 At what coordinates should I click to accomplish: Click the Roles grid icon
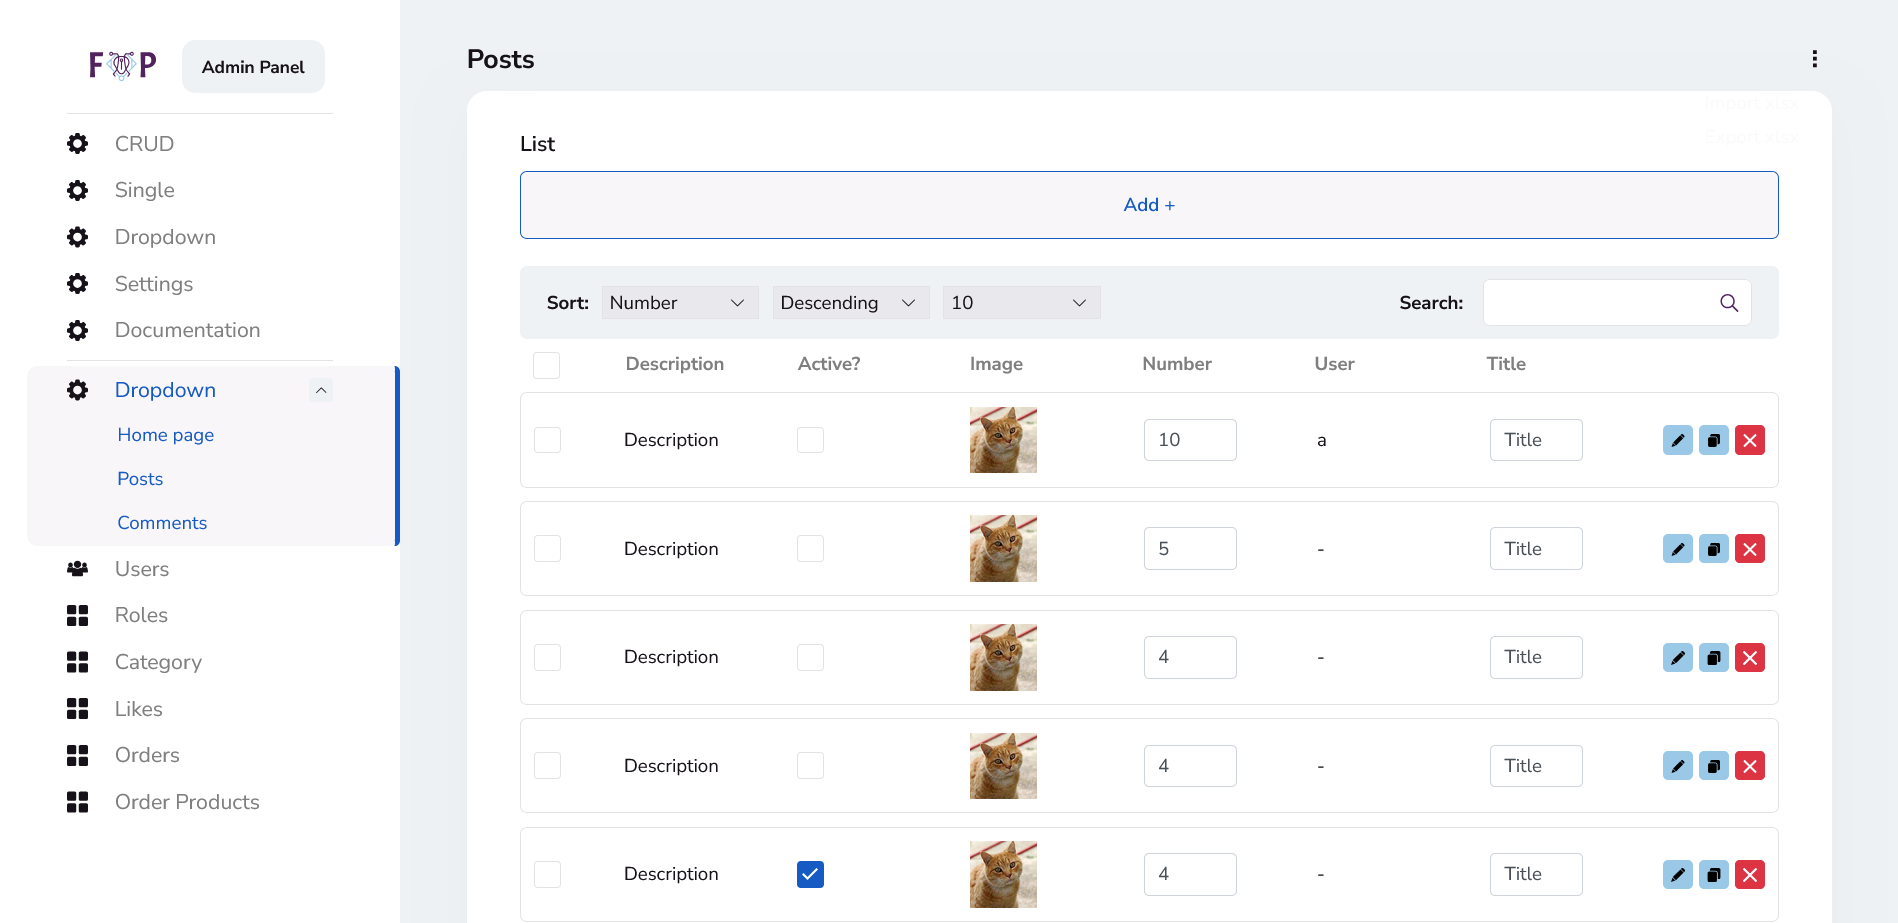point(77,615)
